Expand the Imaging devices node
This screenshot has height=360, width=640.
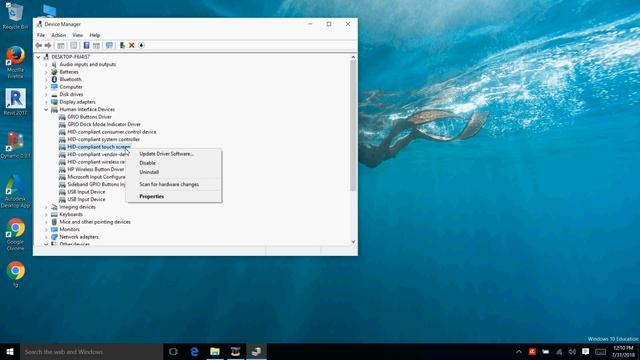(46, 207)
